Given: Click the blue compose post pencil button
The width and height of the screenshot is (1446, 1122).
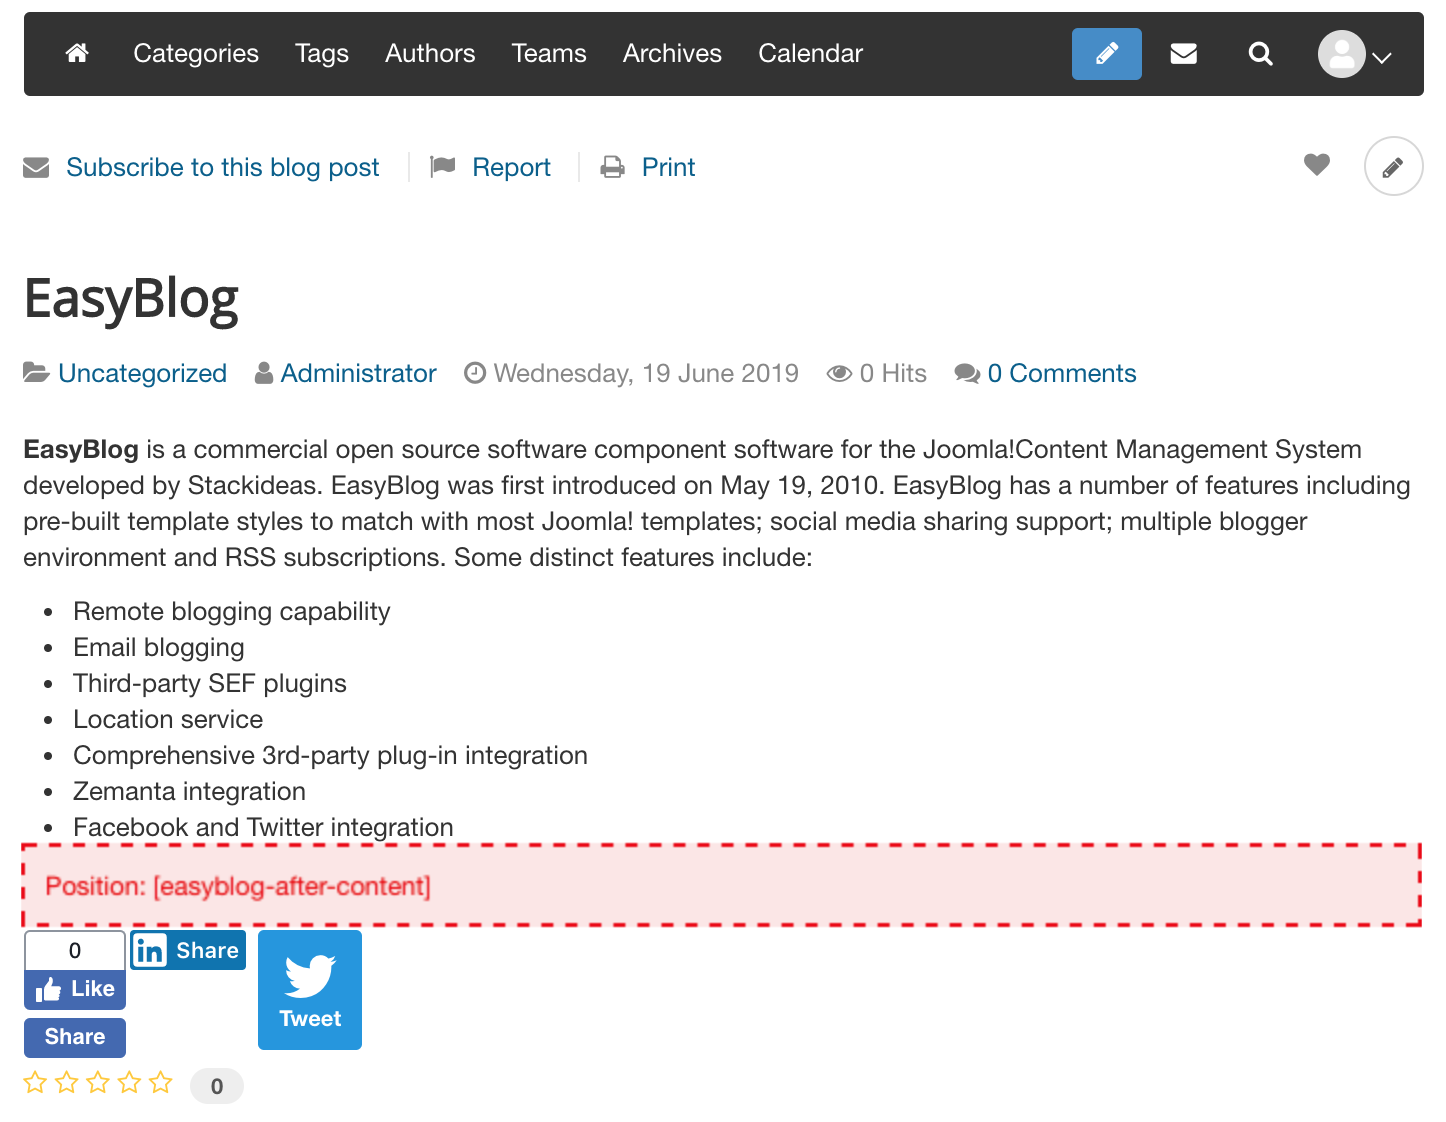Looking at the screenshot, I should 1106,54.
